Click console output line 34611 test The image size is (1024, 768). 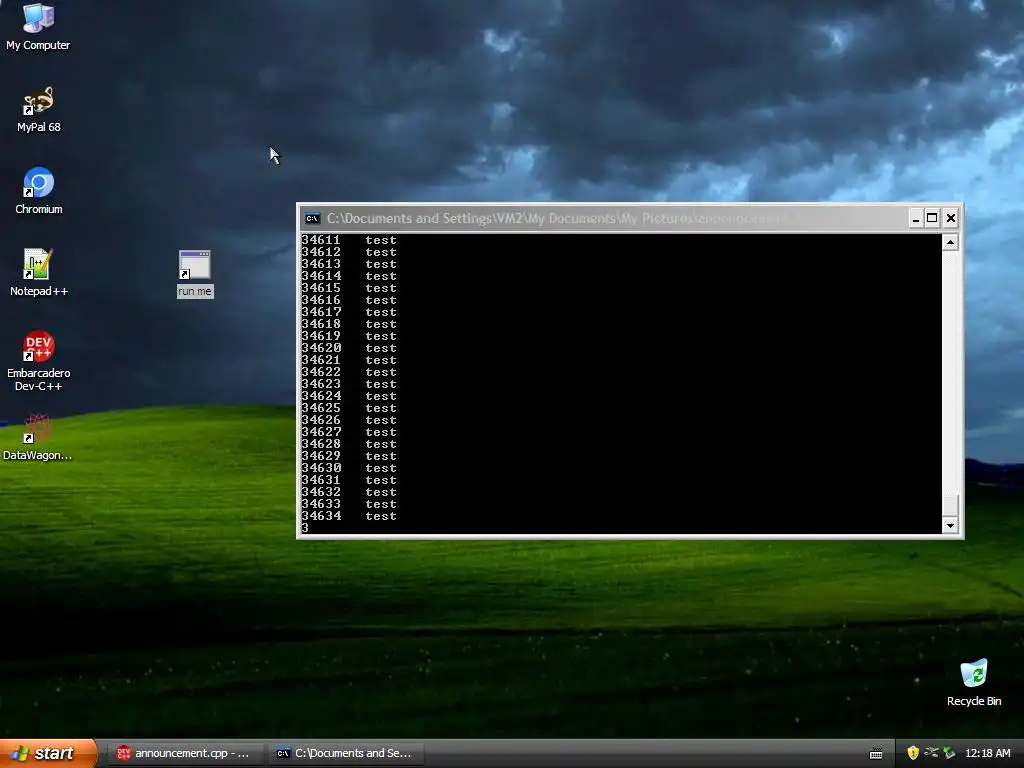point(349,240)
